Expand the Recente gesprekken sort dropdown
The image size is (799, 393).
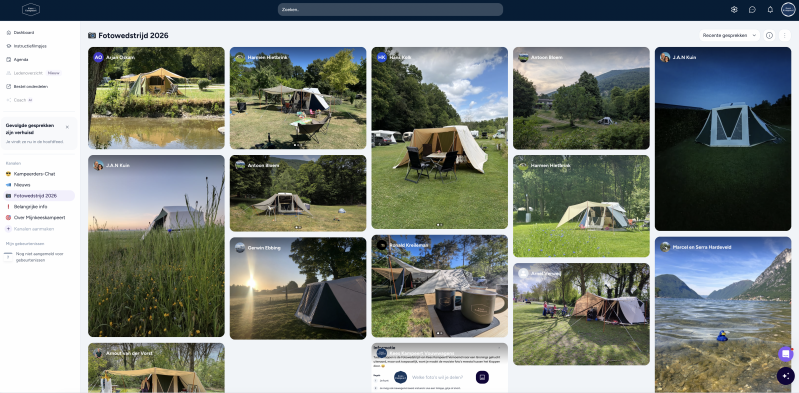pos(729,35)
